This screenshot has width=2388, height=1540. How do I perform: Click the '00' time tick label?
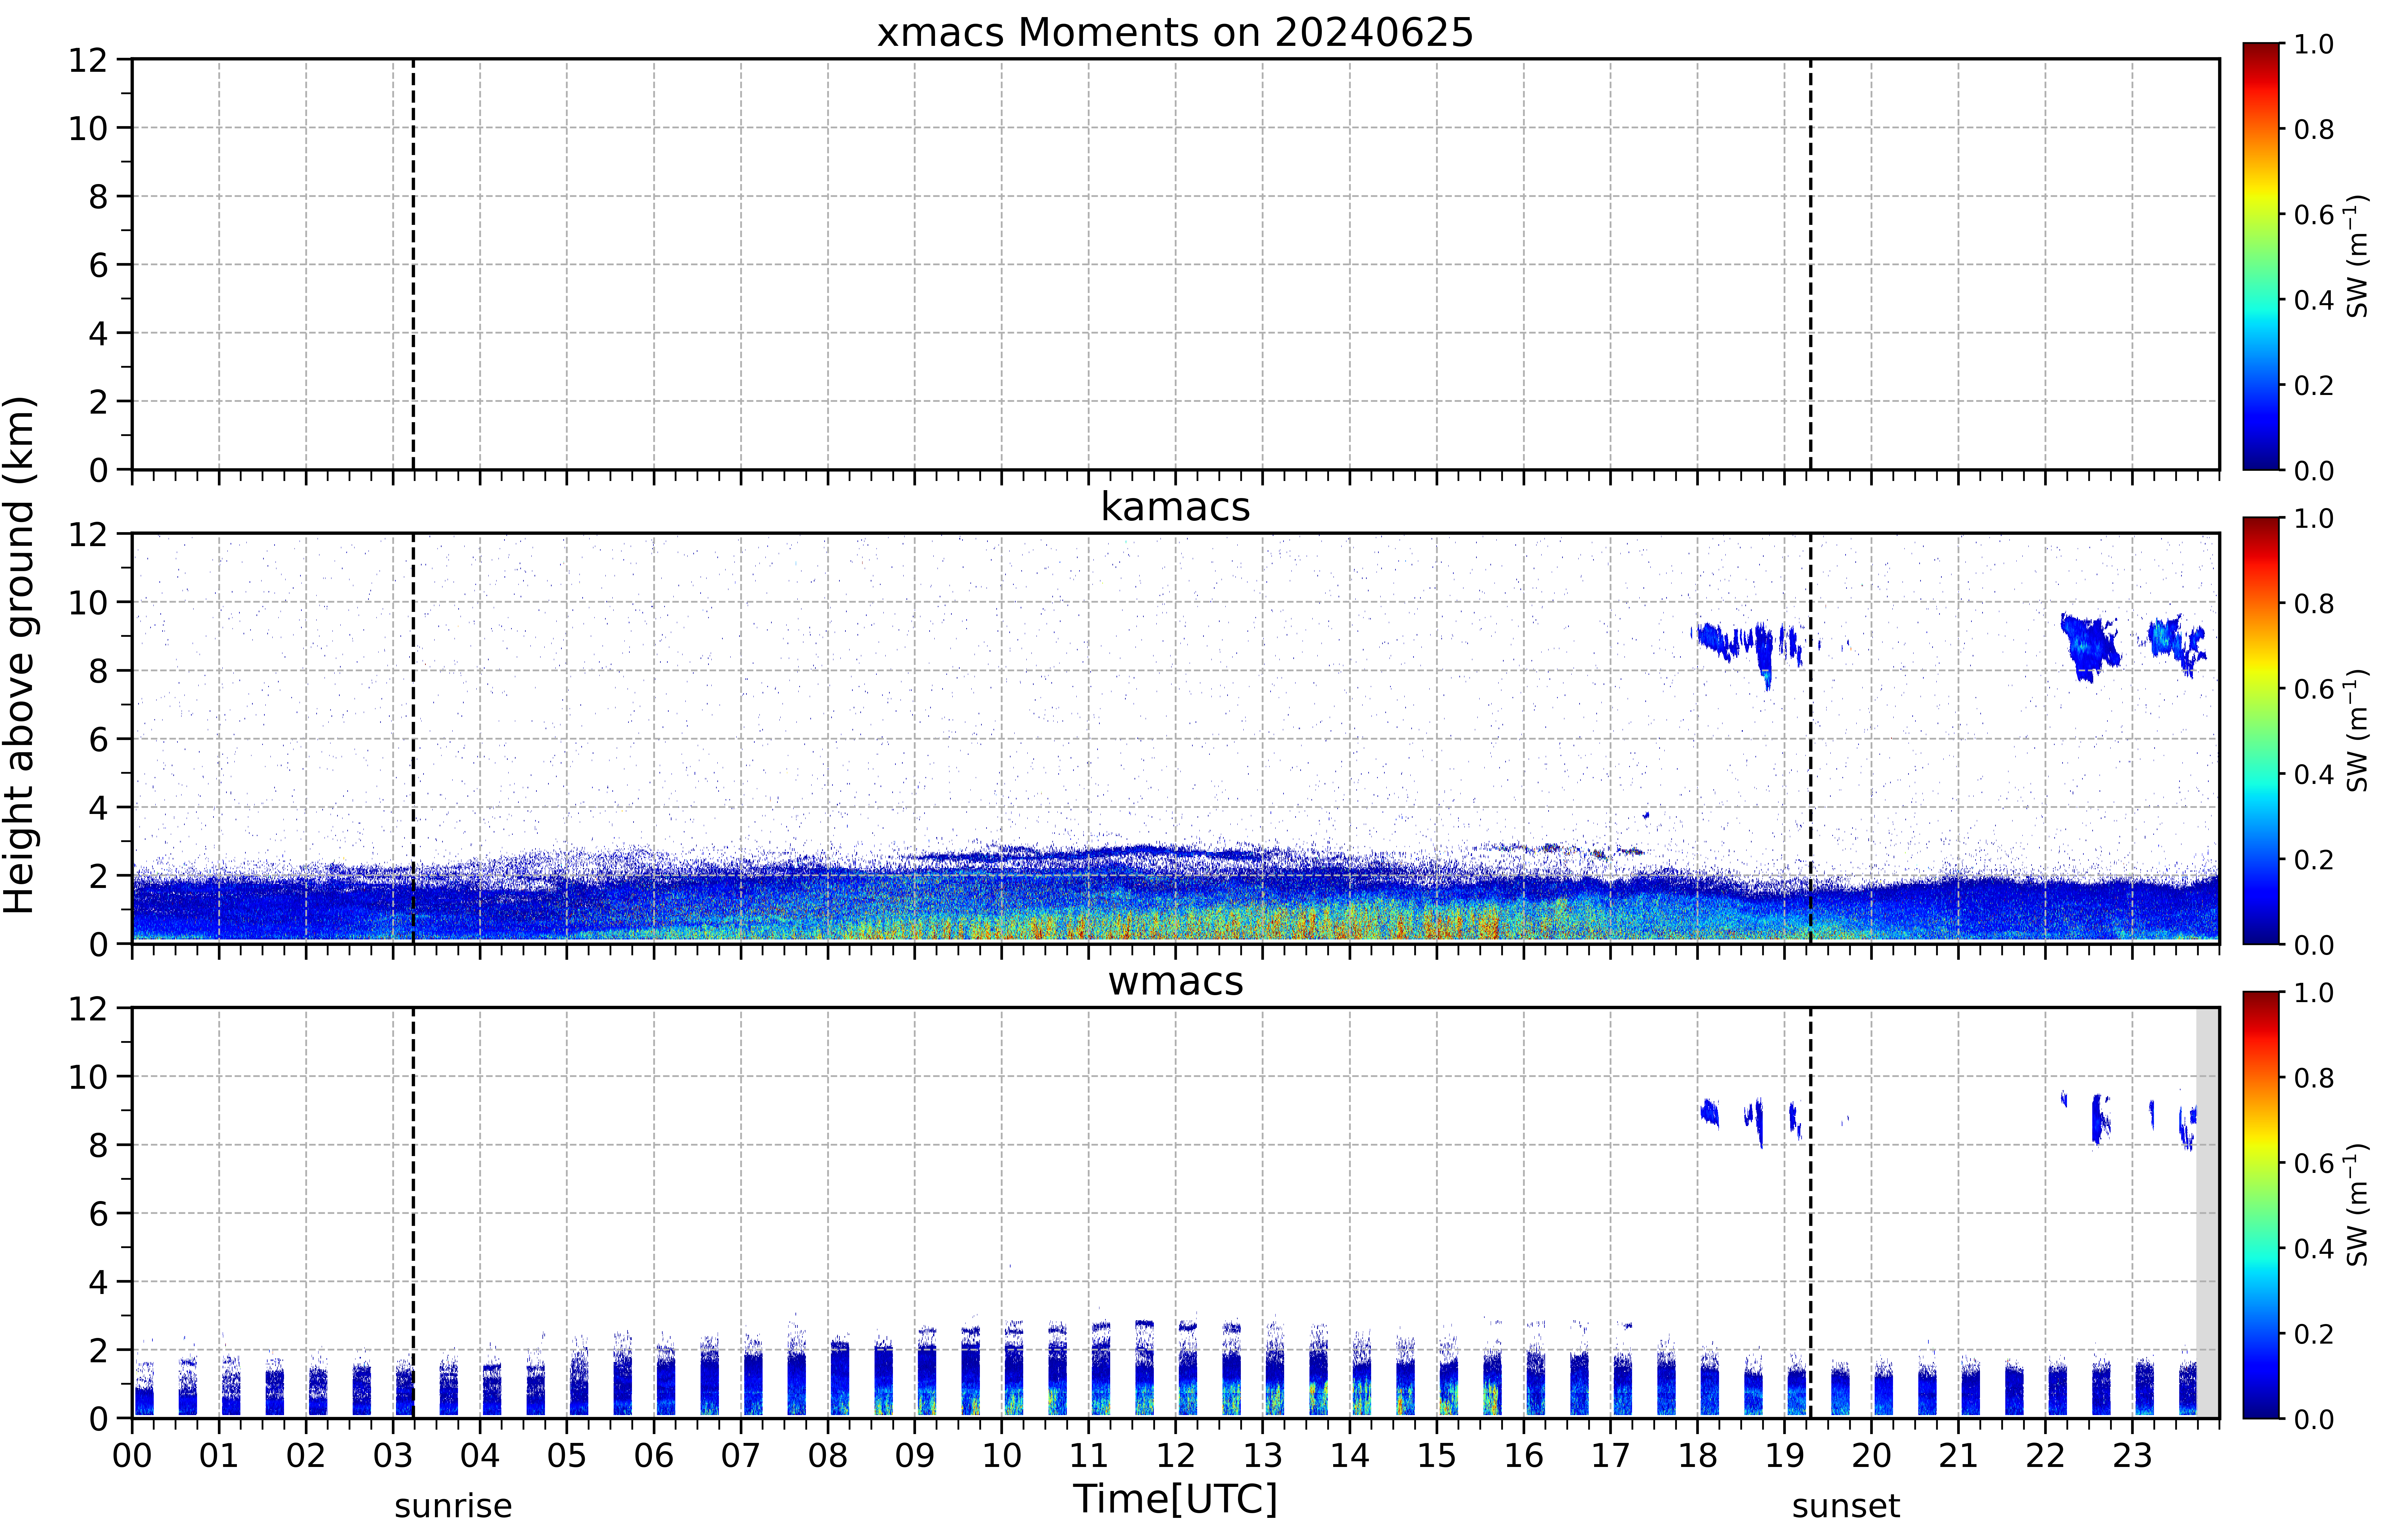(x=132, y=1456)
